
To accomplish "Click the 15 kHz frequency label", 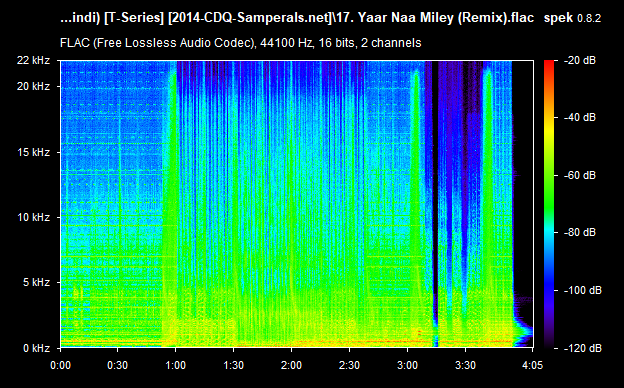I will click(33, 152).
